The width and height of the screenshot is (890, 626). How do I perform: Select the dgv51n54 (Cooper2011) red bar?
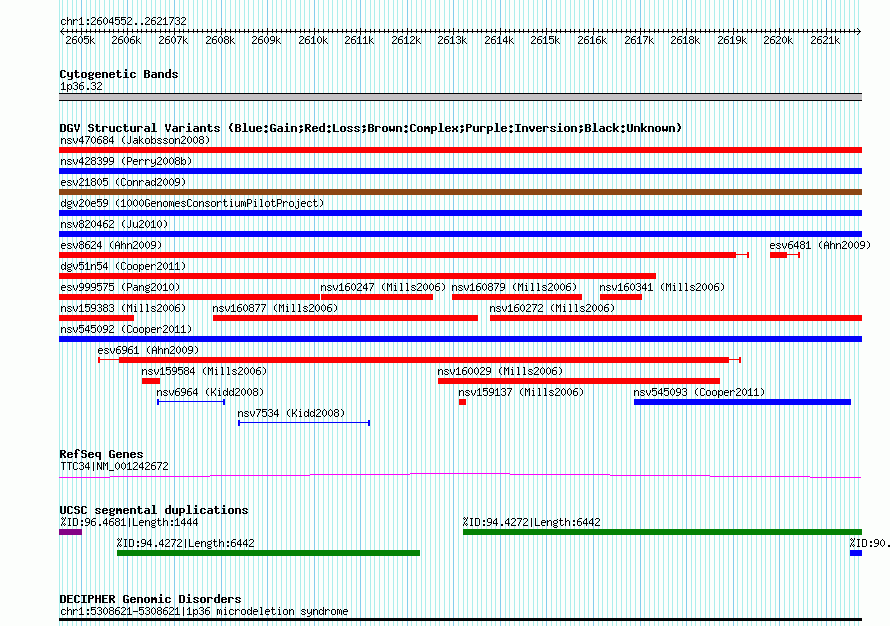point(358,276)
